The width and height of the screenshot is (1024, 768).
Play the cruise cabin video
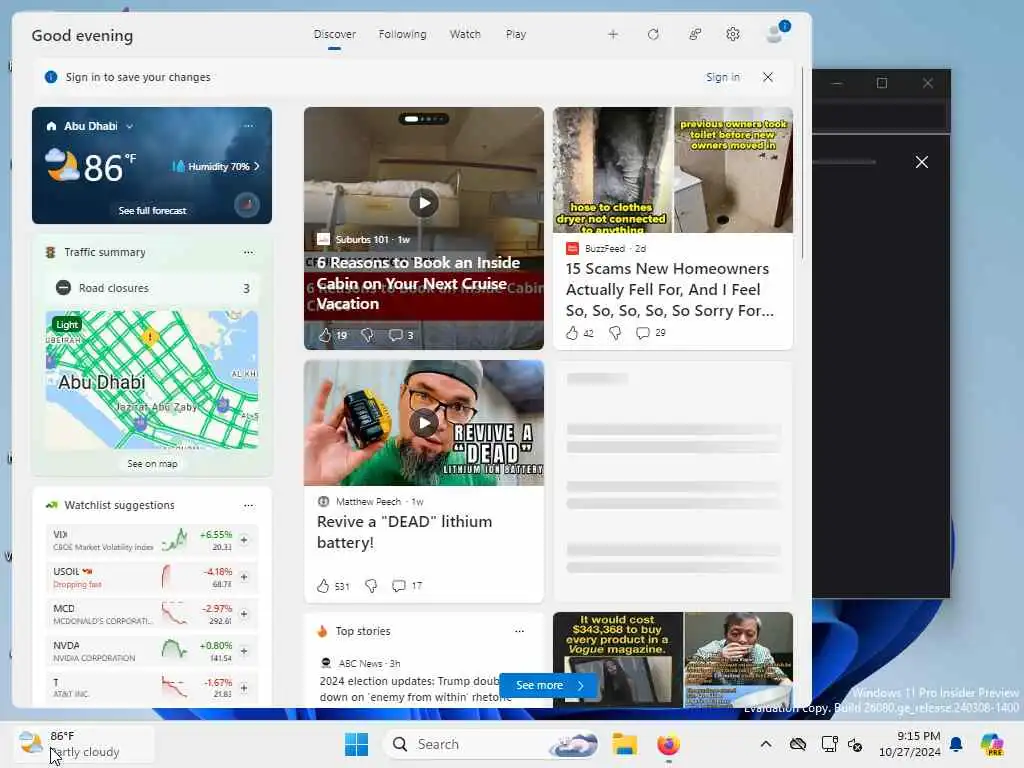pyautogui.click(x=424, y=203)
